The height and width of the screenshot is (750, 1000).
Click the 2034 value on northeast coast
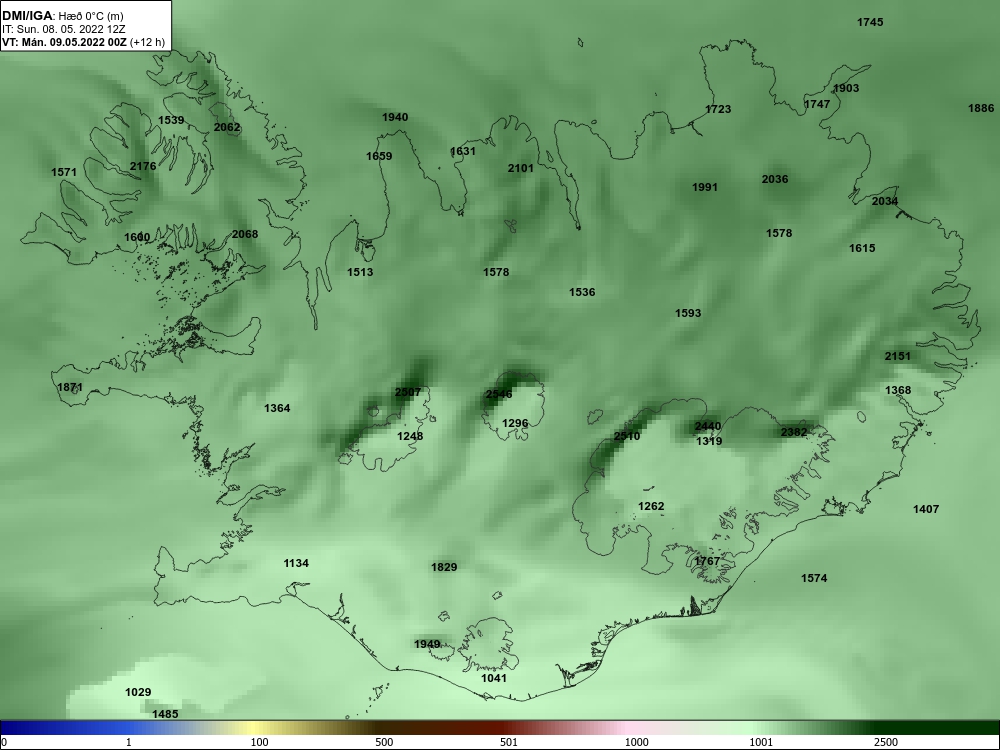885,202
